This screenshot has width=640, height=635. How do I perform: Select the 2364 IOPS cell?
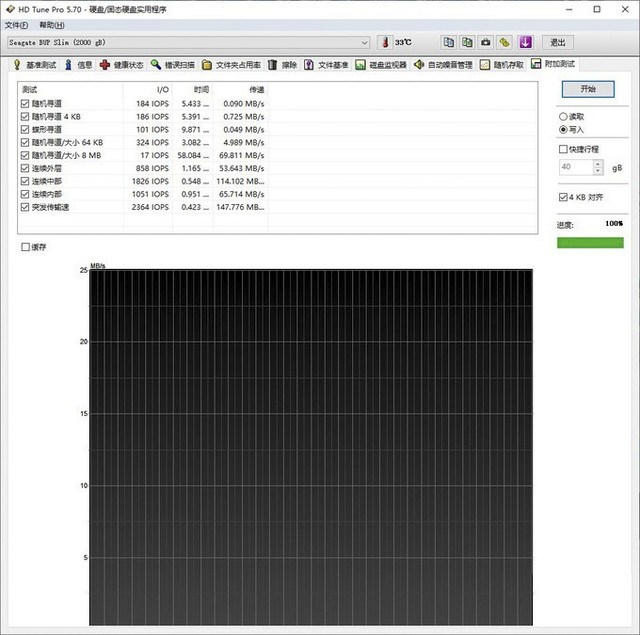tap(150, 207)
